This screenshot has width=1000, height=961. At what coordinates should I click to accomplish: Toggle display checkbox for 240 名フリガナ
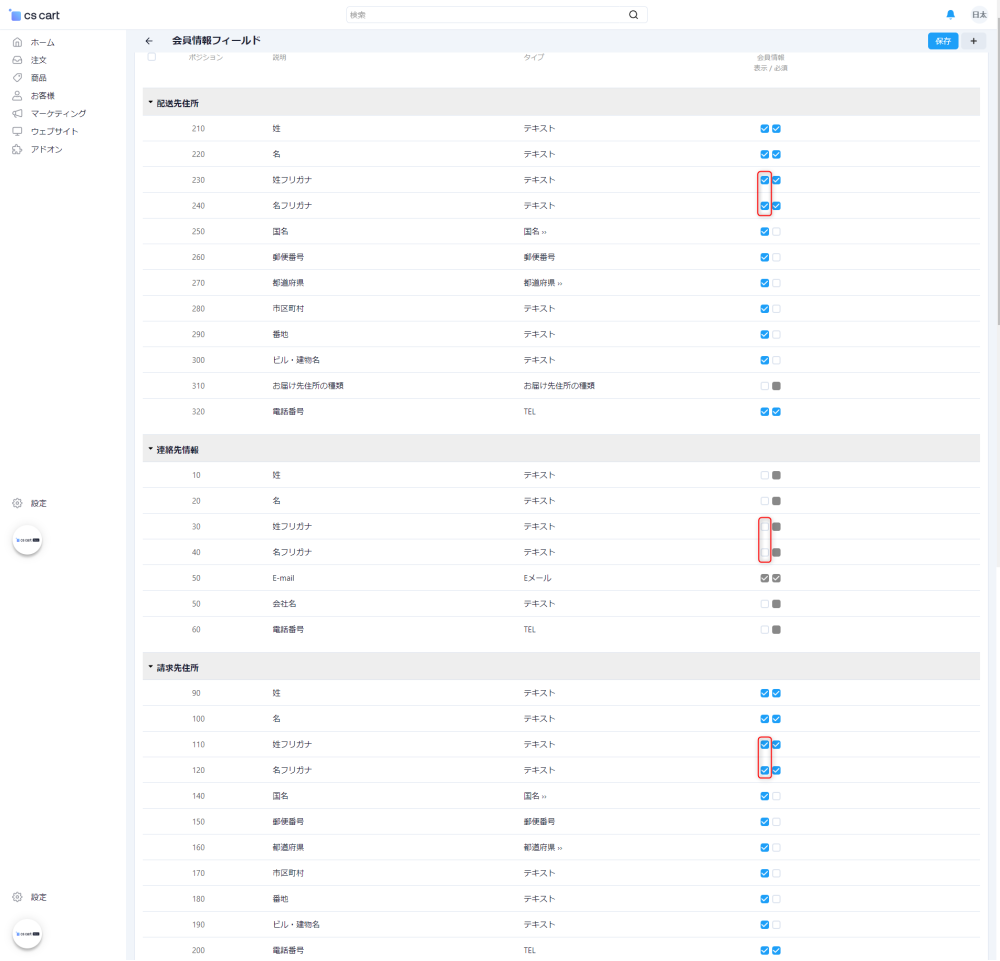tap(765, 206)
